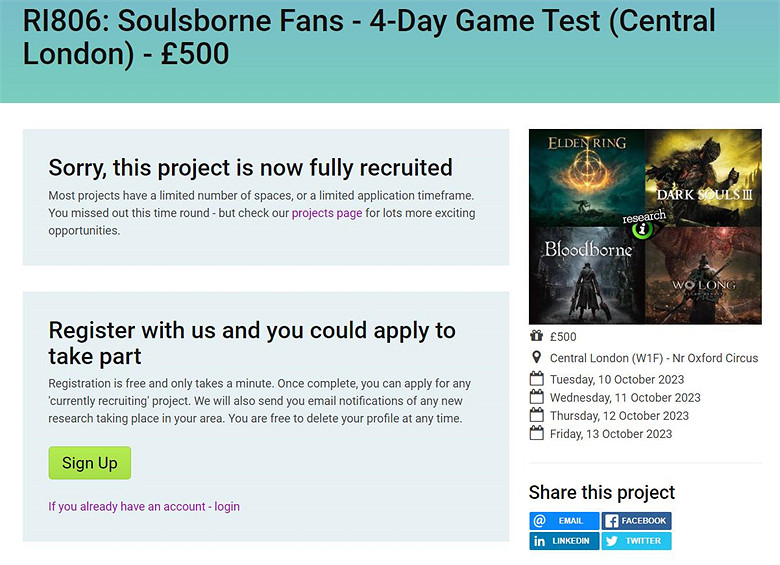The height and width of the screenshot is (565, 780).
Task: Select the Bloodborne cover image
Action: coord(584,275)
